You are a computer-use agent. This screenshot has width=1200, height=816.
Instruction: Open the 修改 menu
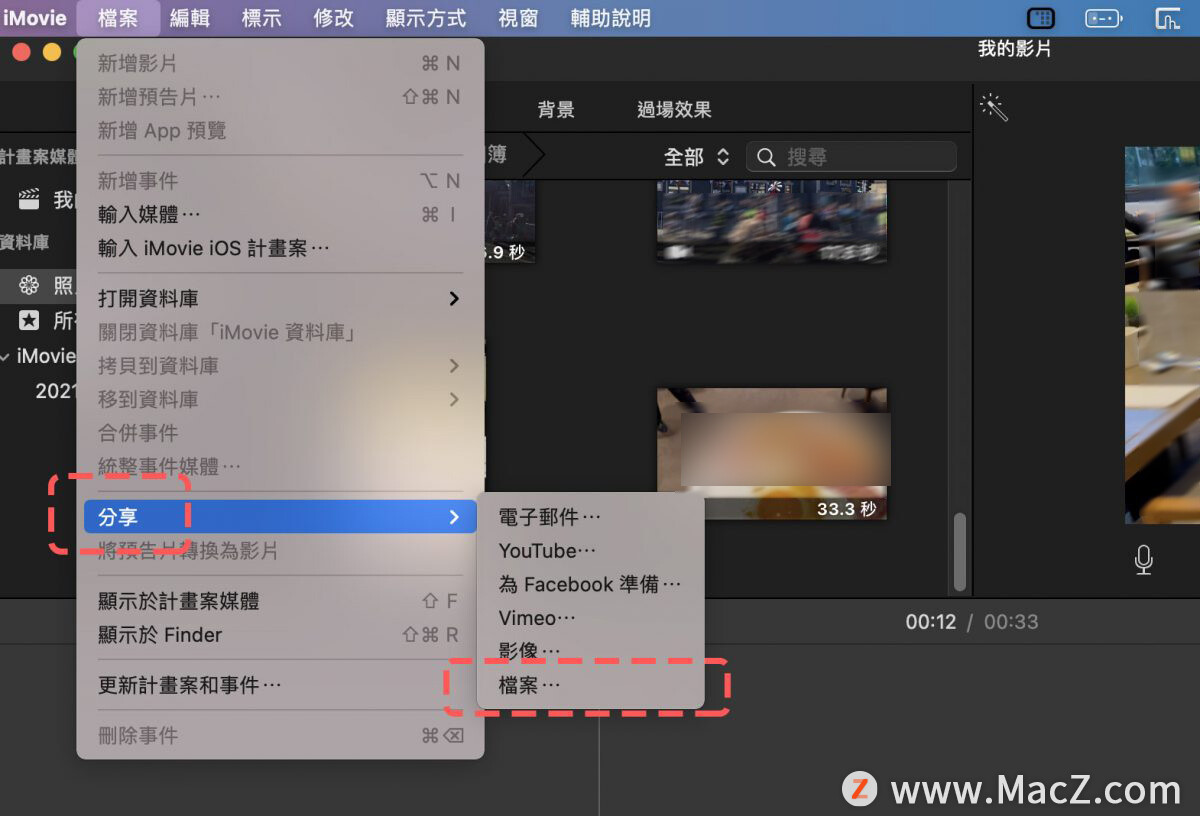click(x=333, y=18)
